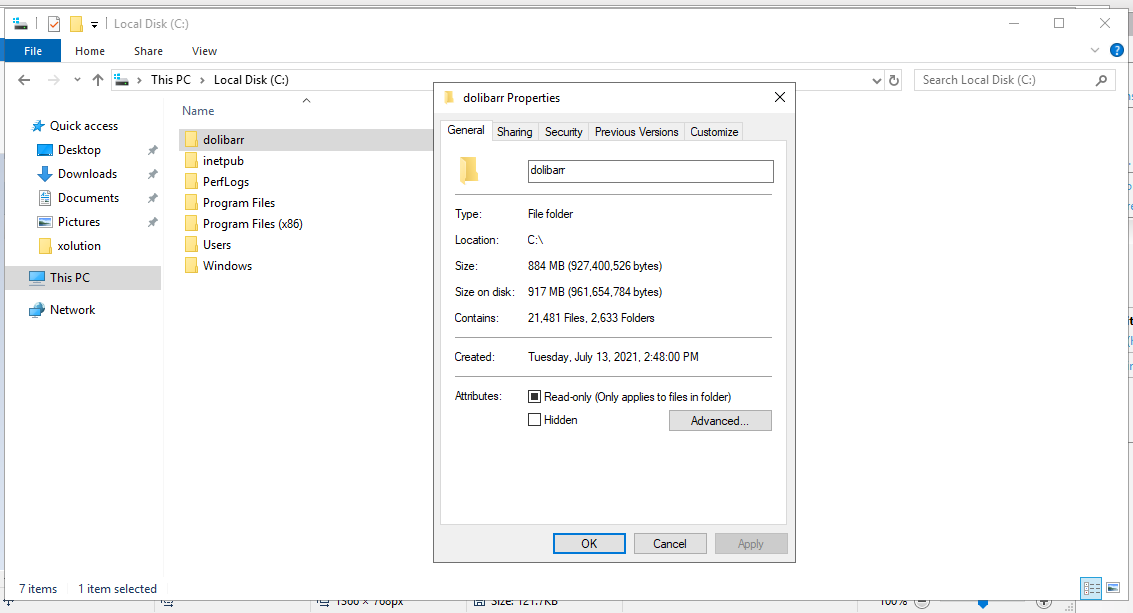
Task: Go back with the Back arrow
Action: click(24, 80)
